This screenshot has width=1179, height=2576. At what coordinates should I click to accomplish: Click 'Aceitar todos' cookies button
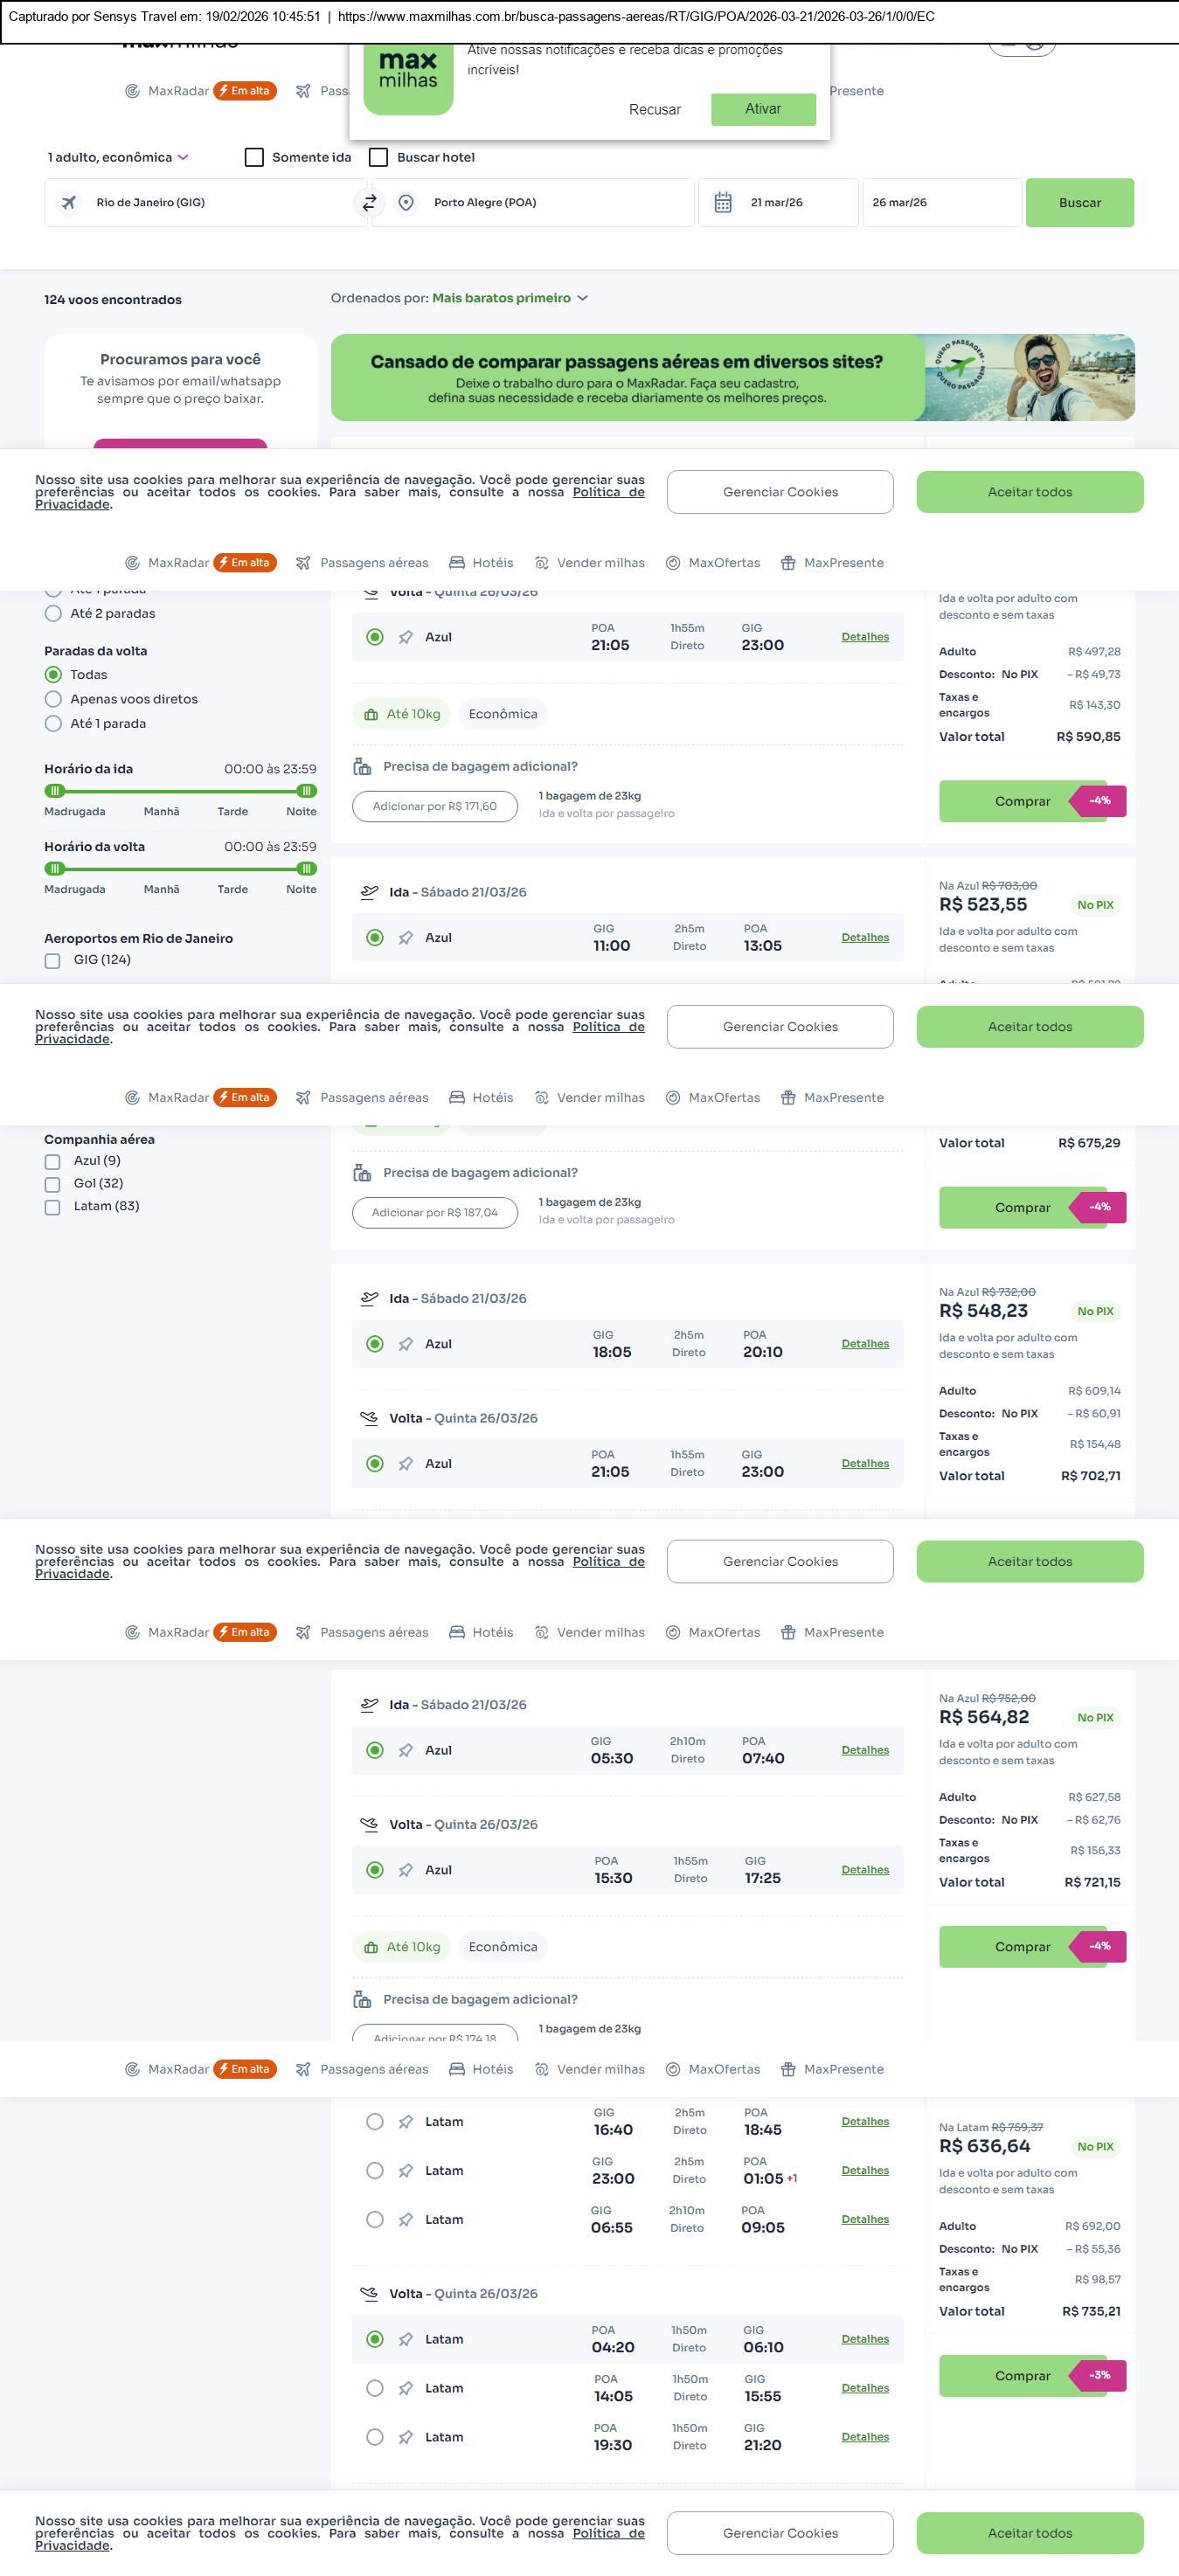click(x=1029, y=492)
